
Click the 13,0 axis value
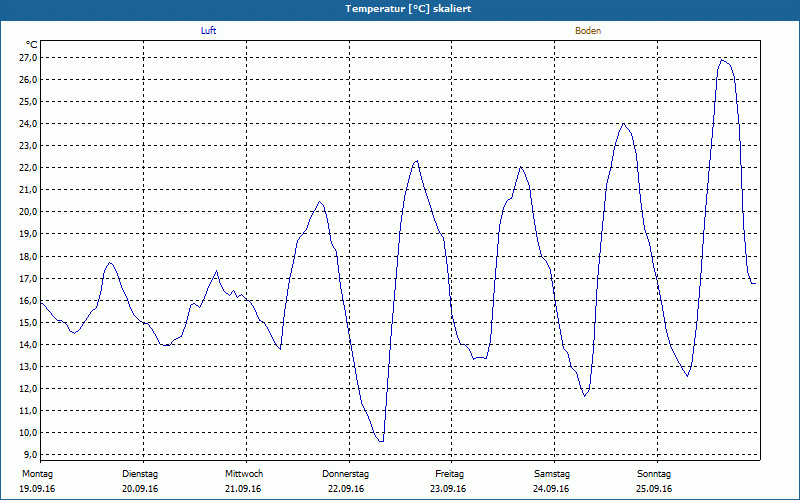[x=28, y=366]
